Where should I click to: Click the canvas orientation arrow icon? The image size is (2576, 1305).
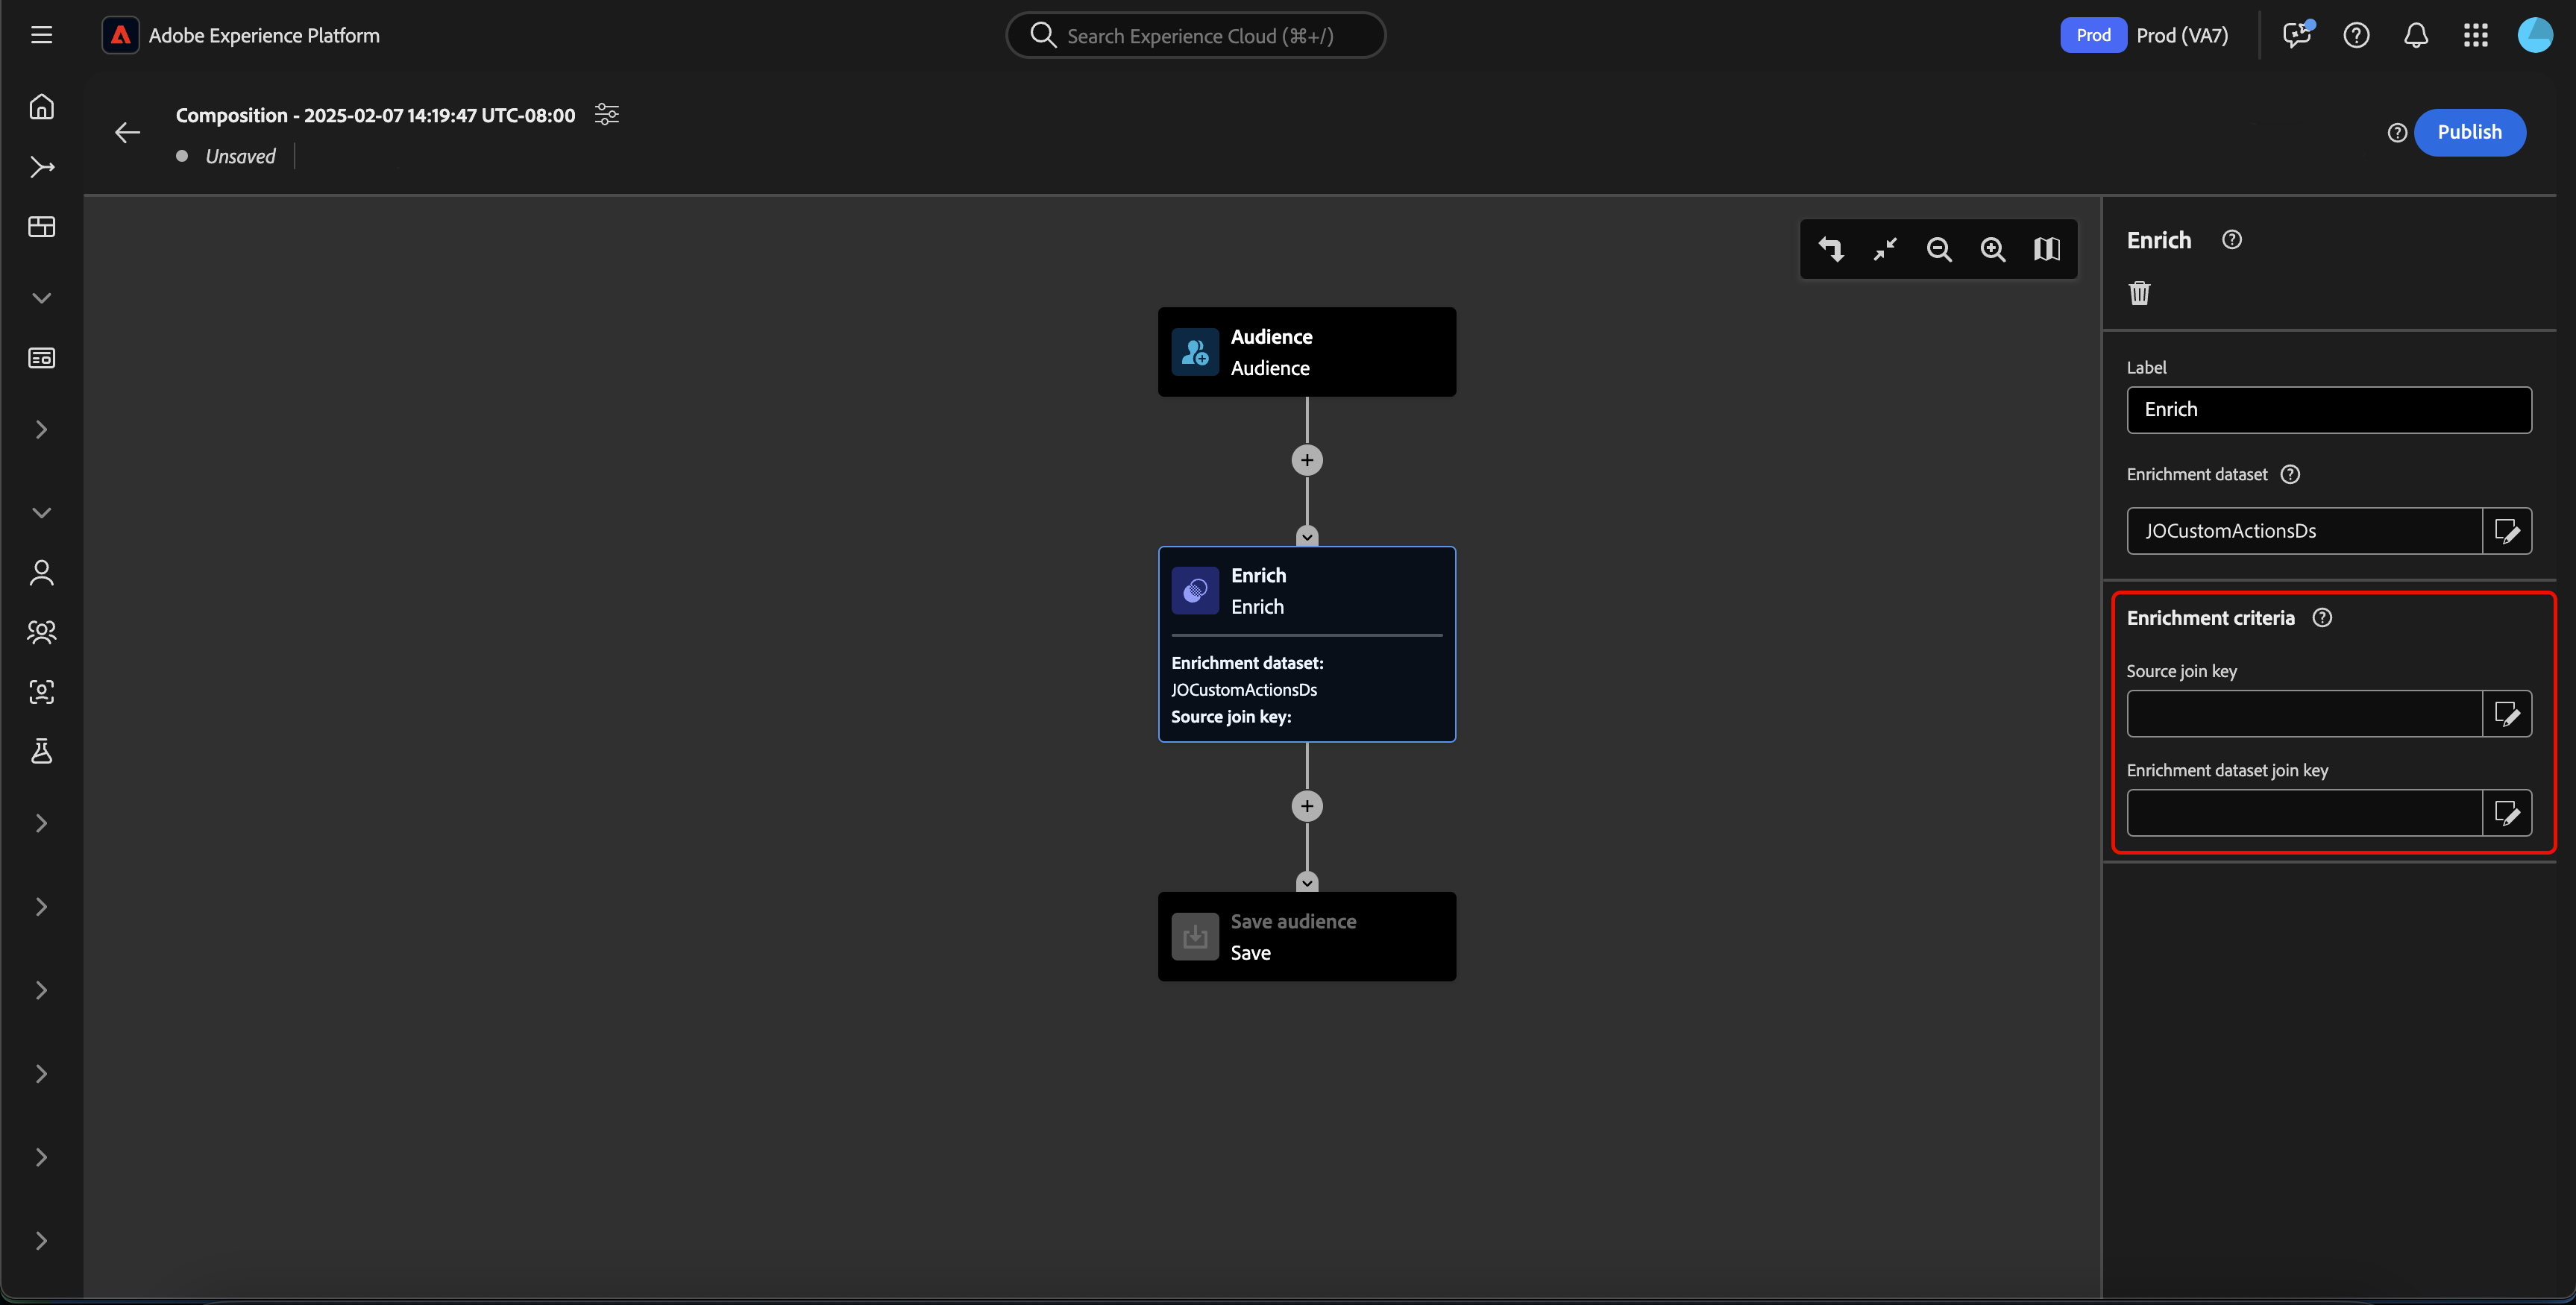1831,249
